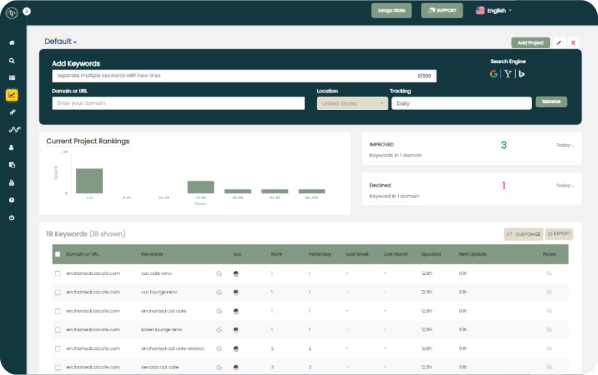Click the Add Project button

point(530,43)
